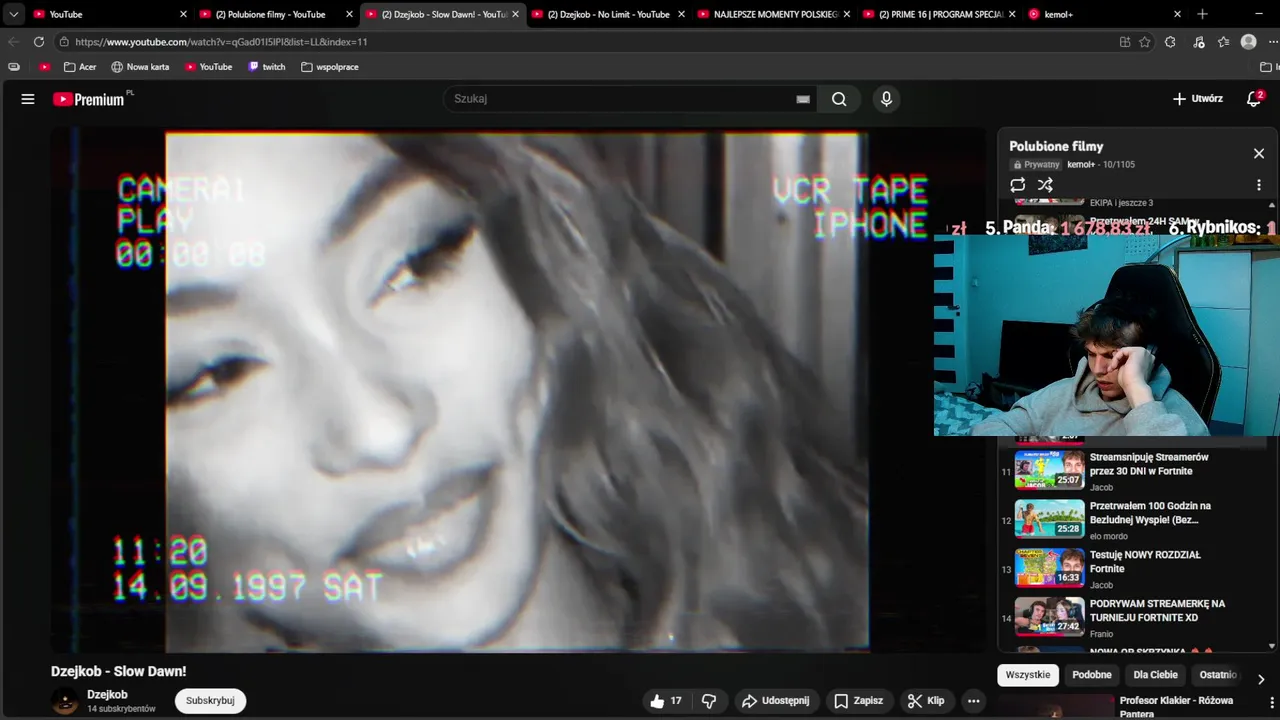
Task: Open the browser favorites list icon
Action: (x=1224, y=42)
